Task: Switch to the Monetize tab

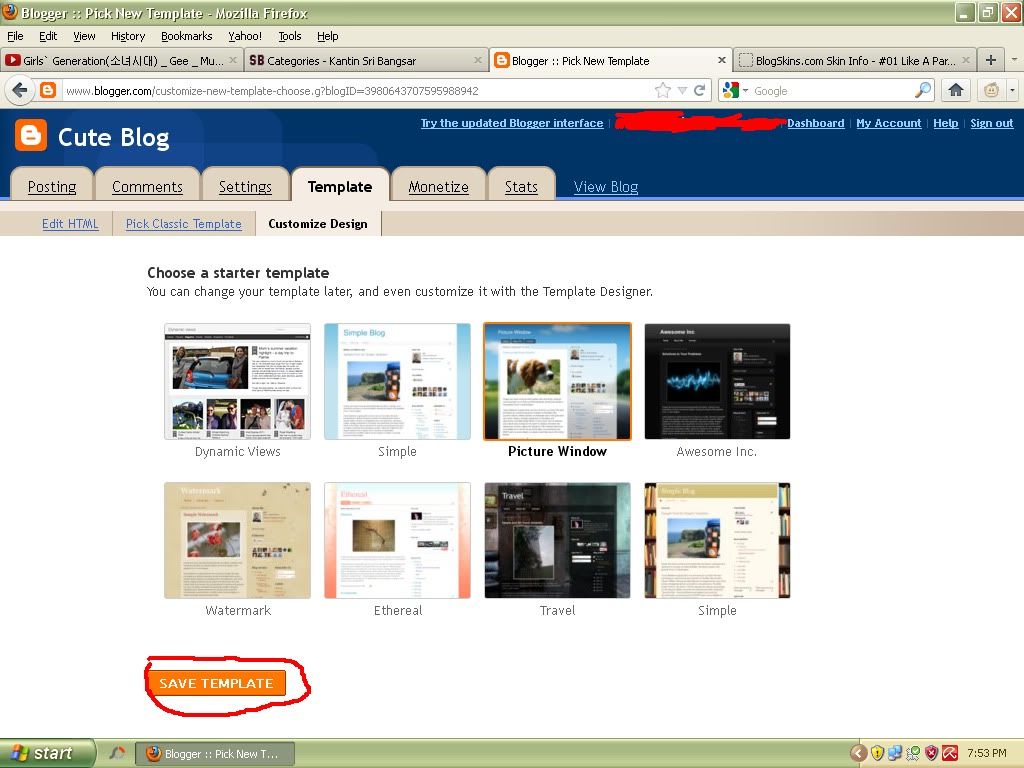Action: click(438, 187)
